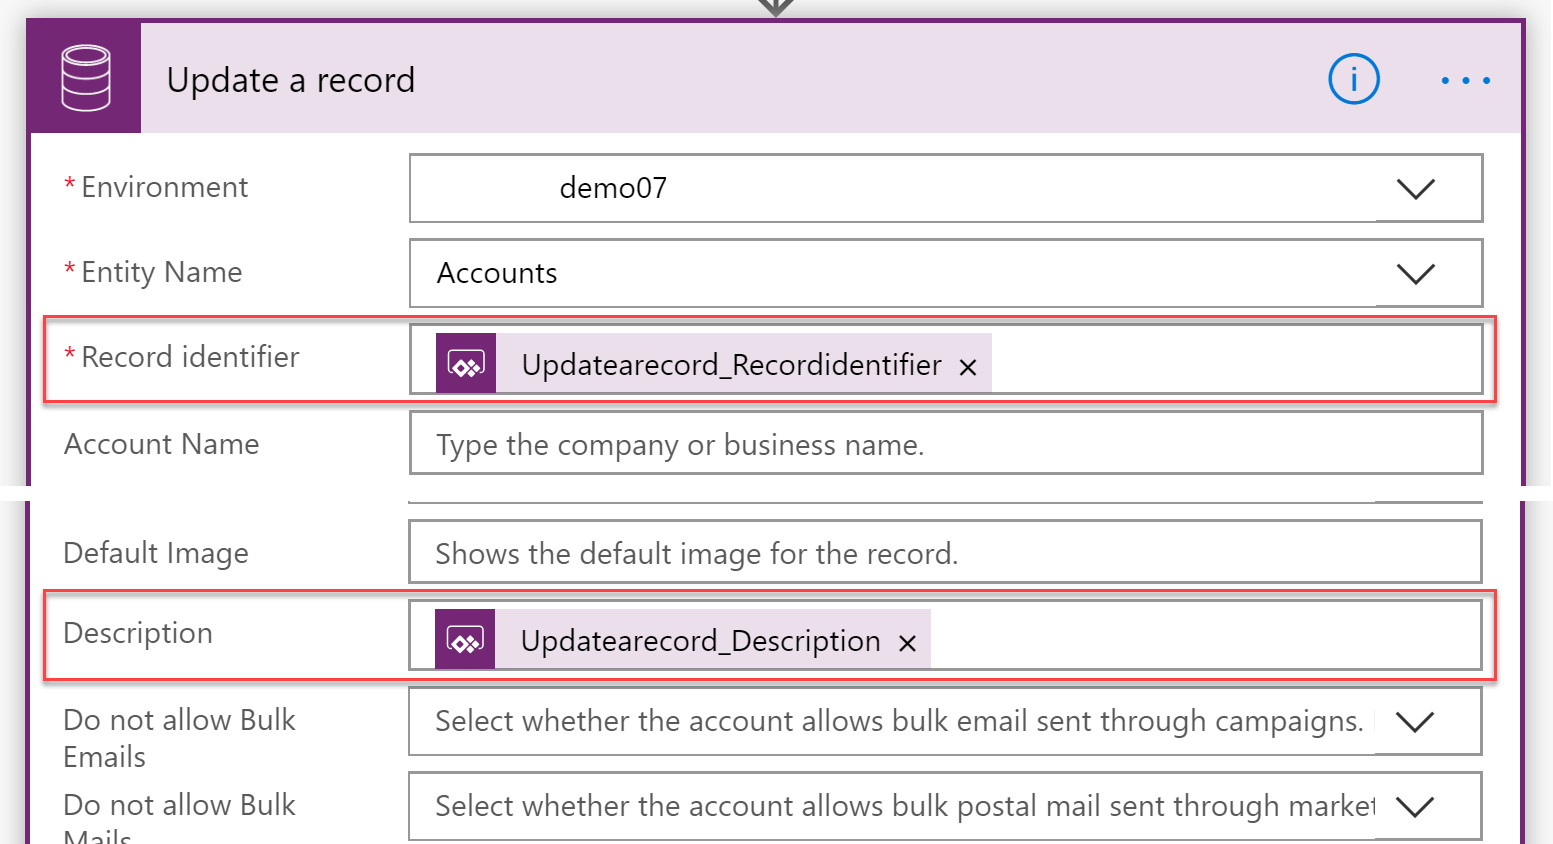Collapse the card via Update a record title
The height and width of the screenshot is (844, 1553).
point(290,80)
